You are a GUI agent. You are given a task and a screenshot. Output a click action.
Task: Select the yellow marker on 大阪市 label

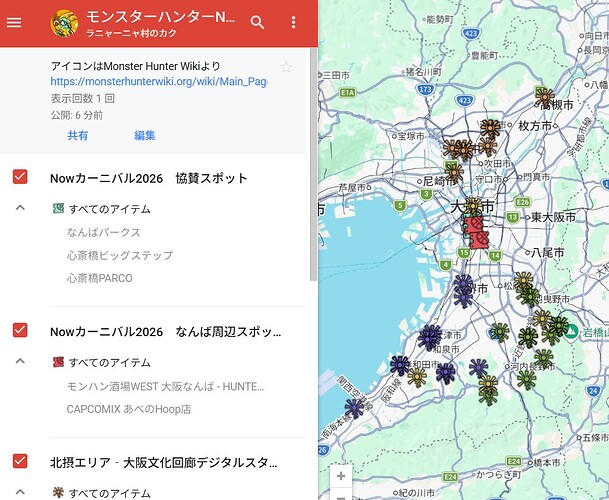473,206
